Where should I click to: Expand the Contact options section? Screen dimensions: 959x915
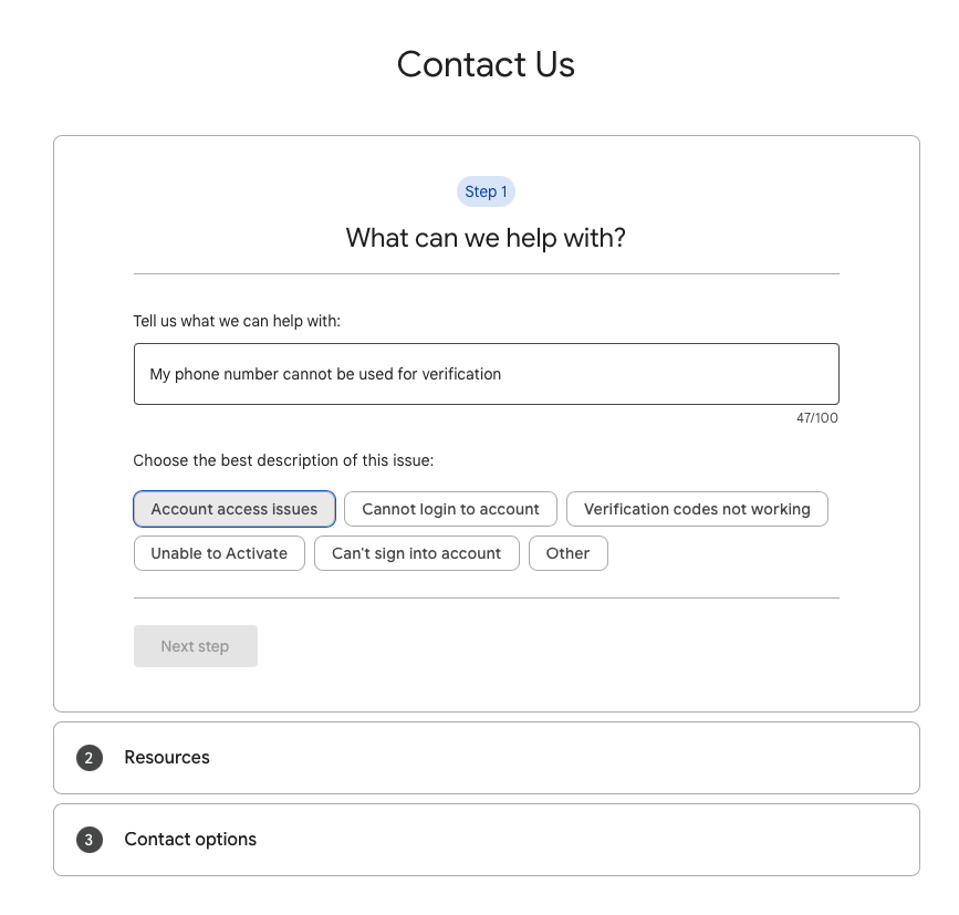pos(190,840)
